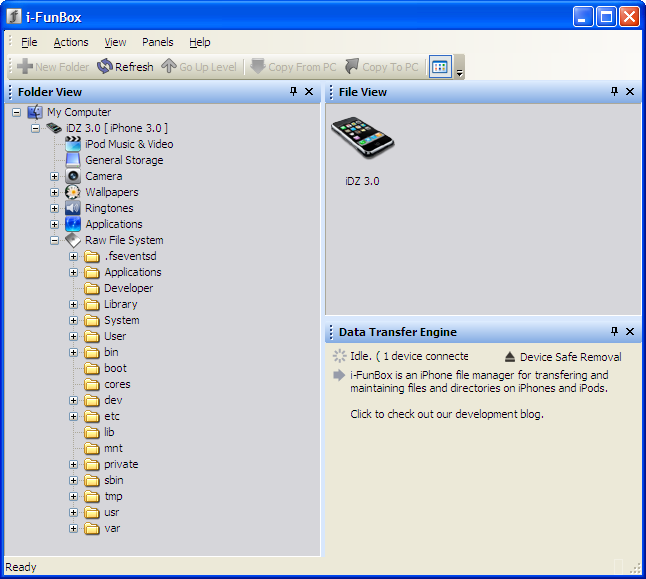This screenshot has width=646, height=579.
Task: Pin the File View panel
Action: coord(614,91)
